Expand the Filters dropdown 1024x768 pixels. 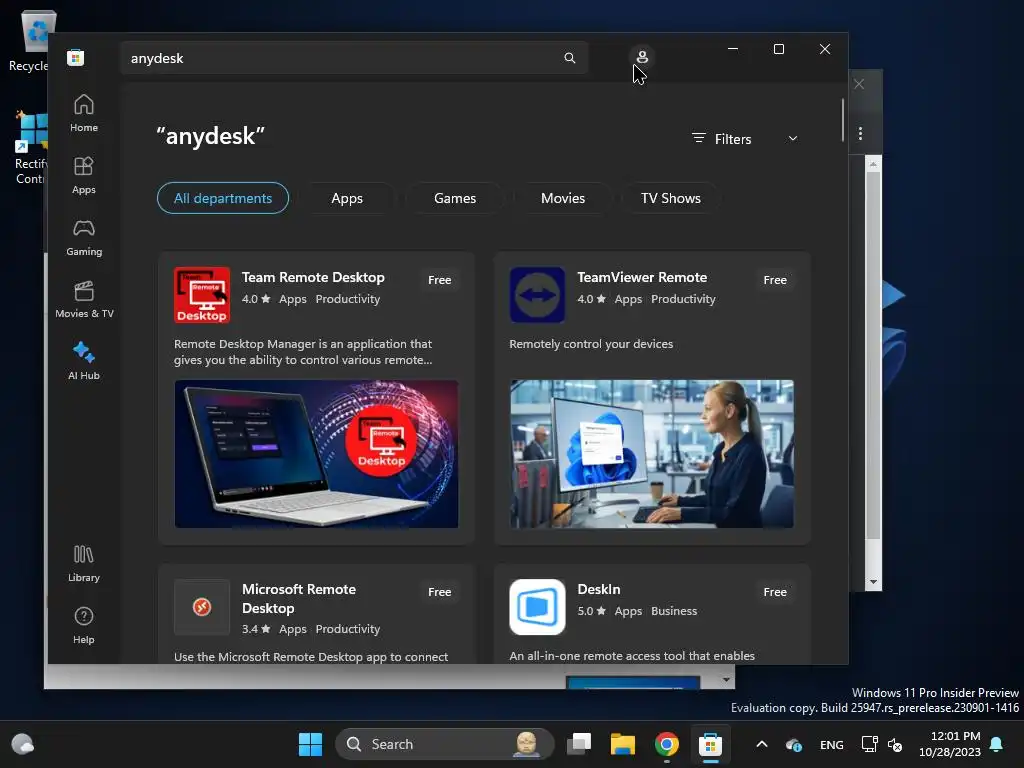[x=745, y=138]
